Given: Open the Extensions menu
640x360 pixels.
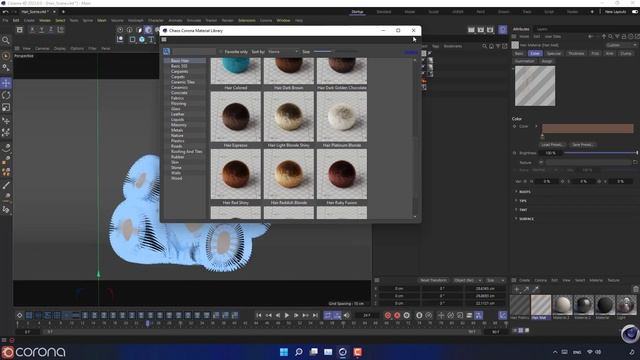Looking at the screenshot, I should coord(247,20).
